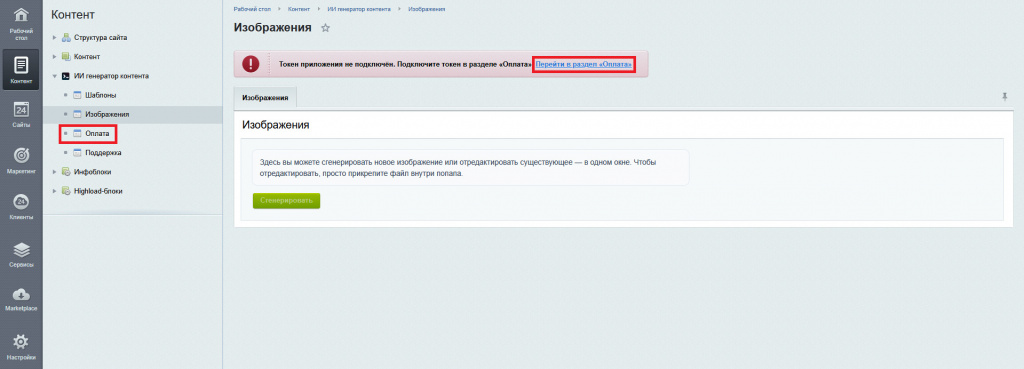Viewport: 1024px width, 369px height.
Task: Click the Контент panel heading
Action: tap(72, 15)
